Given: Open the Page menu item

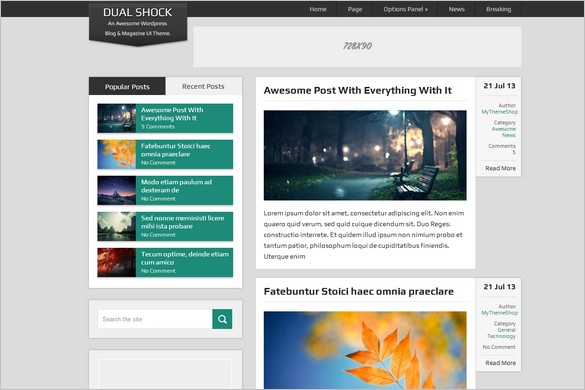Looking at the screenshot, I should click(355, 9).
